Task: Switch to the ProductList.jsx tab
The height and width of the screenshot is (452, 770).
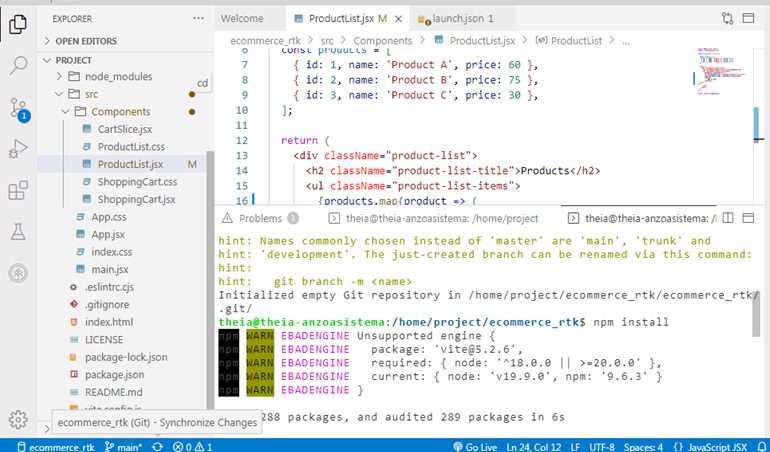Action: point(348,19)
